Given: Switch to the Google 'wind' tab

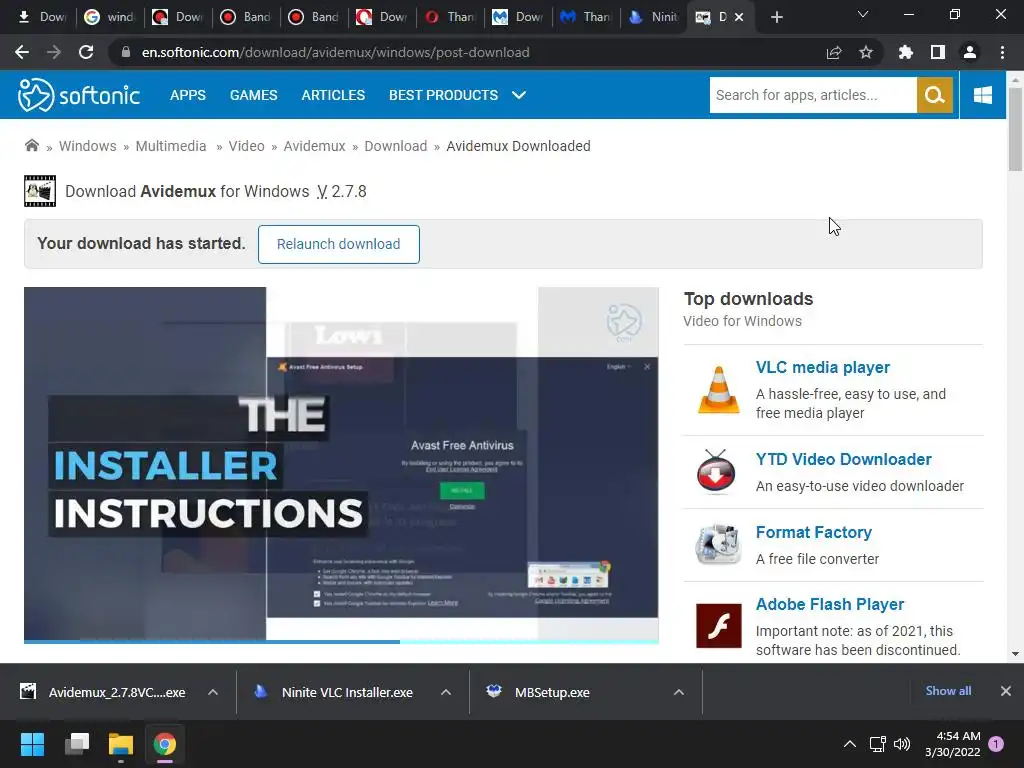Looking at the screenshot, I should click(x=110, y=17).
